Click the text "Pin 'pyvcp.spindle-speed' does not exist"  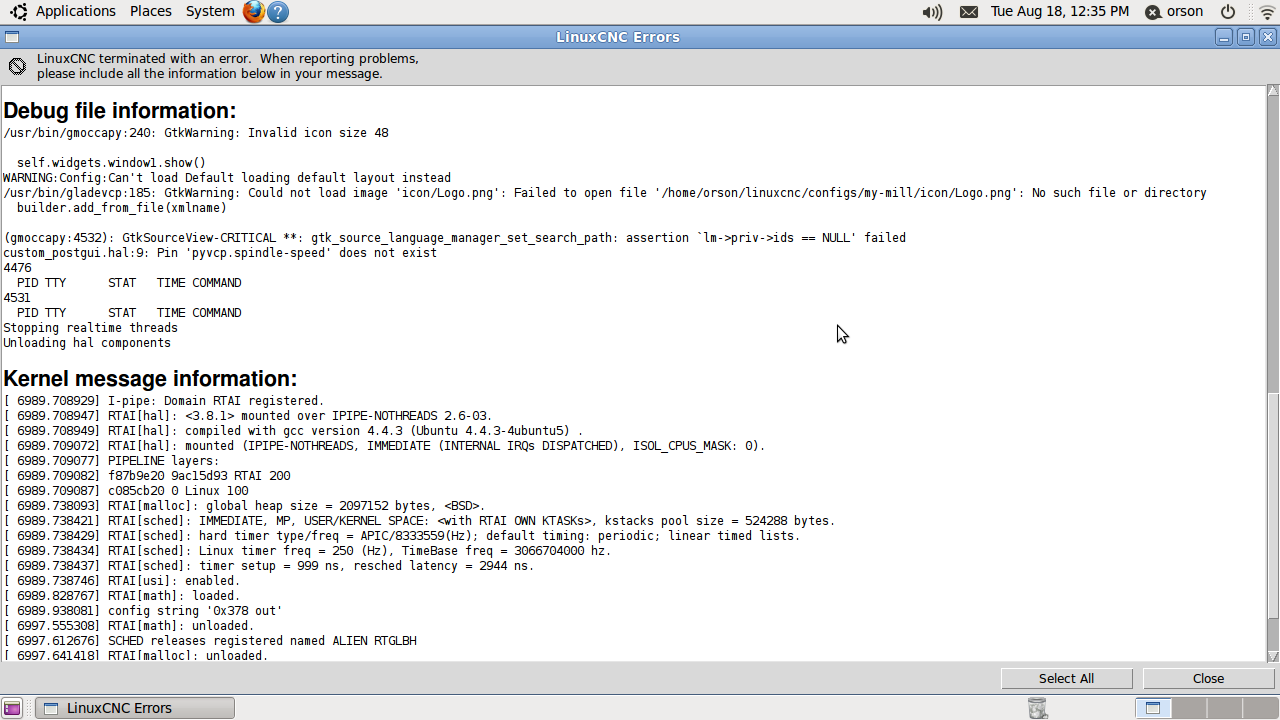pyautogui.click(x=297, y=253)
